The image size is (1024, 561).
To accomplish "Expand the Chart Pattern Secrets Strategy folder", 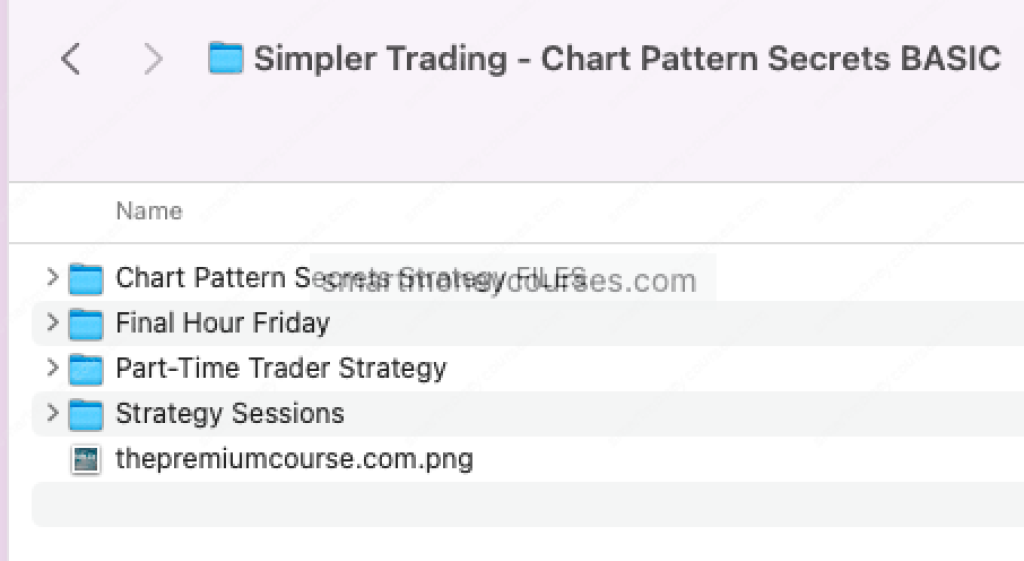I will point(53,277).
